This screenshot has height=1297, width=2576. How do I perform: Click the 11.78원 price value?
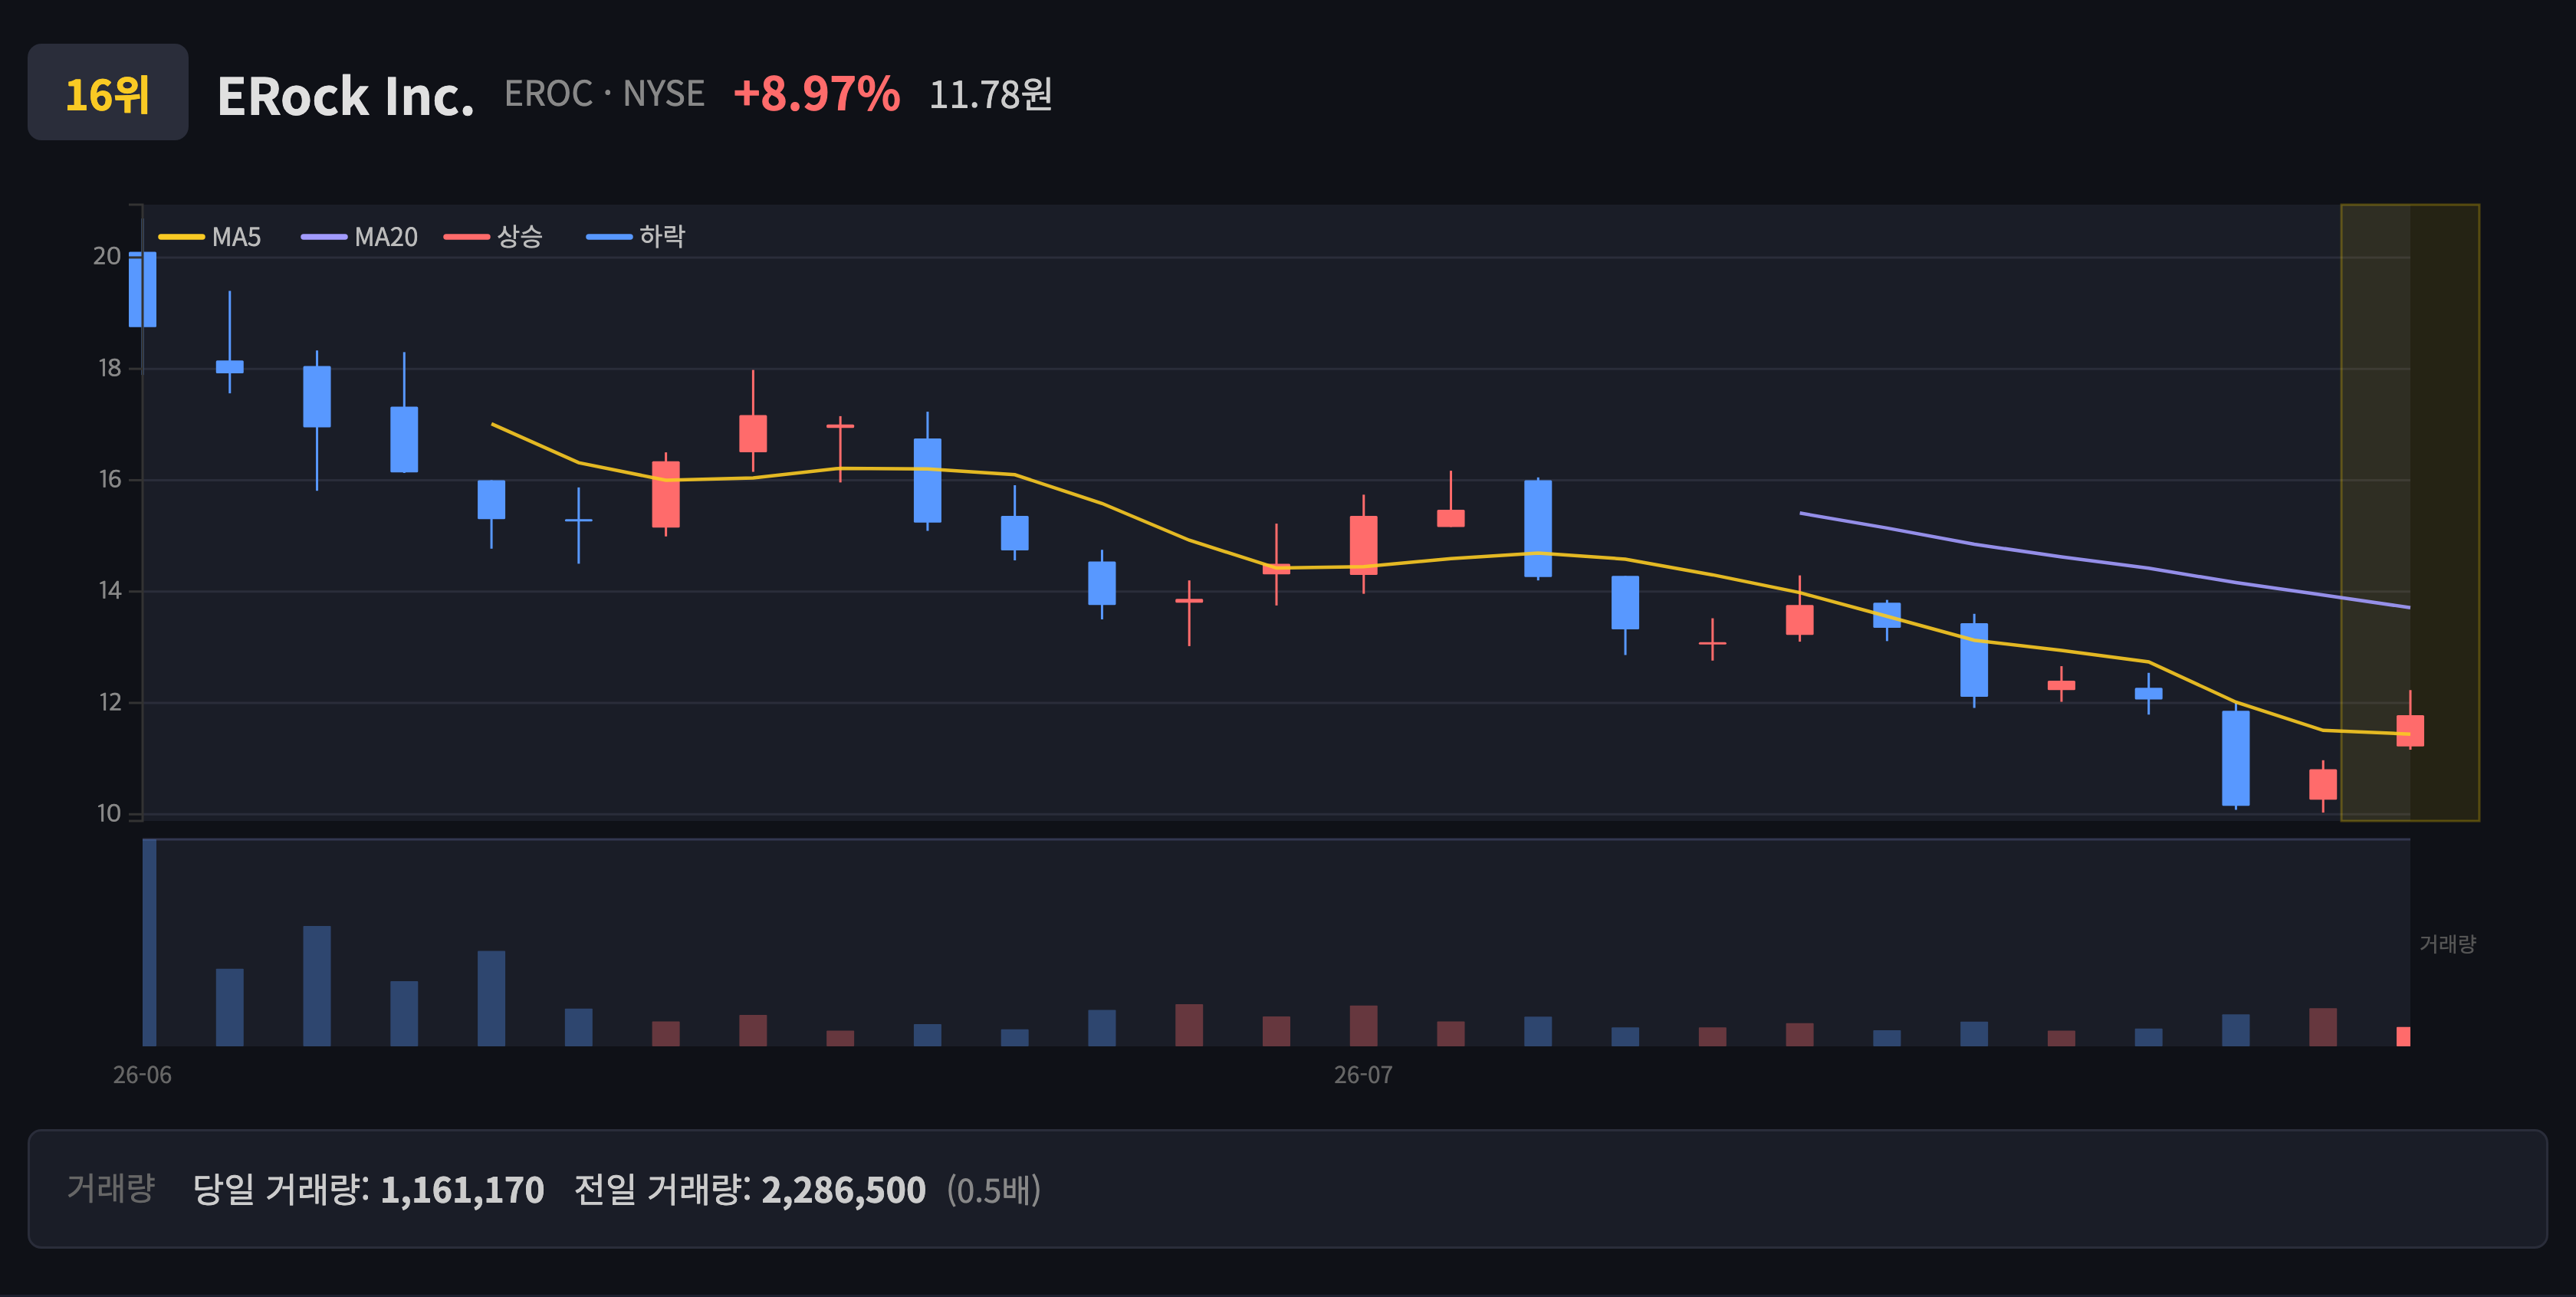click(990, 95)
